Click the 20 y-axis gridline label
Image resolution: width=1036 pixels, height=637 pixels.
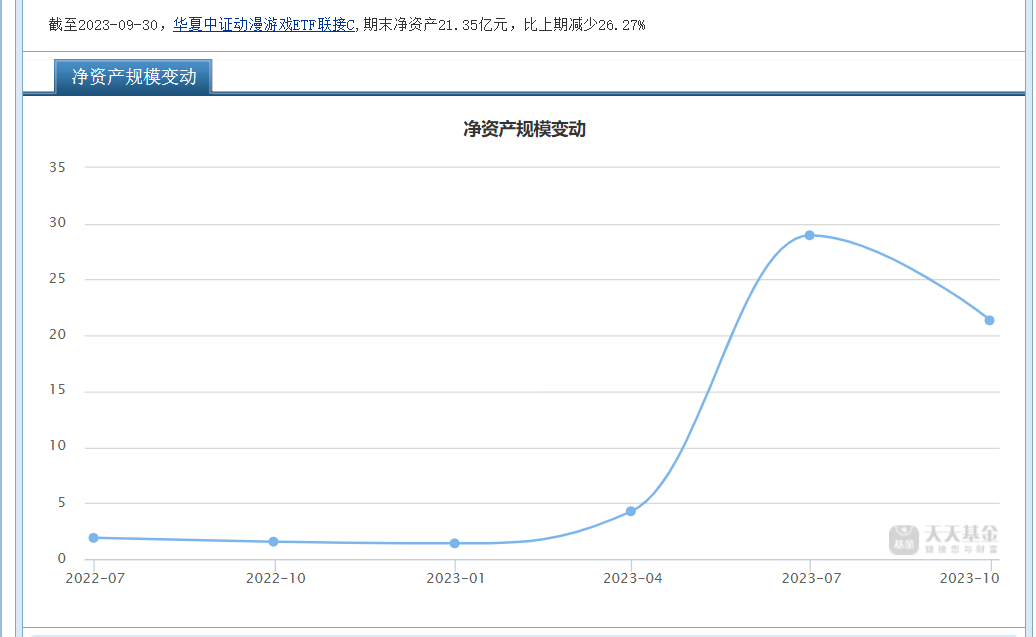[57, 334]
